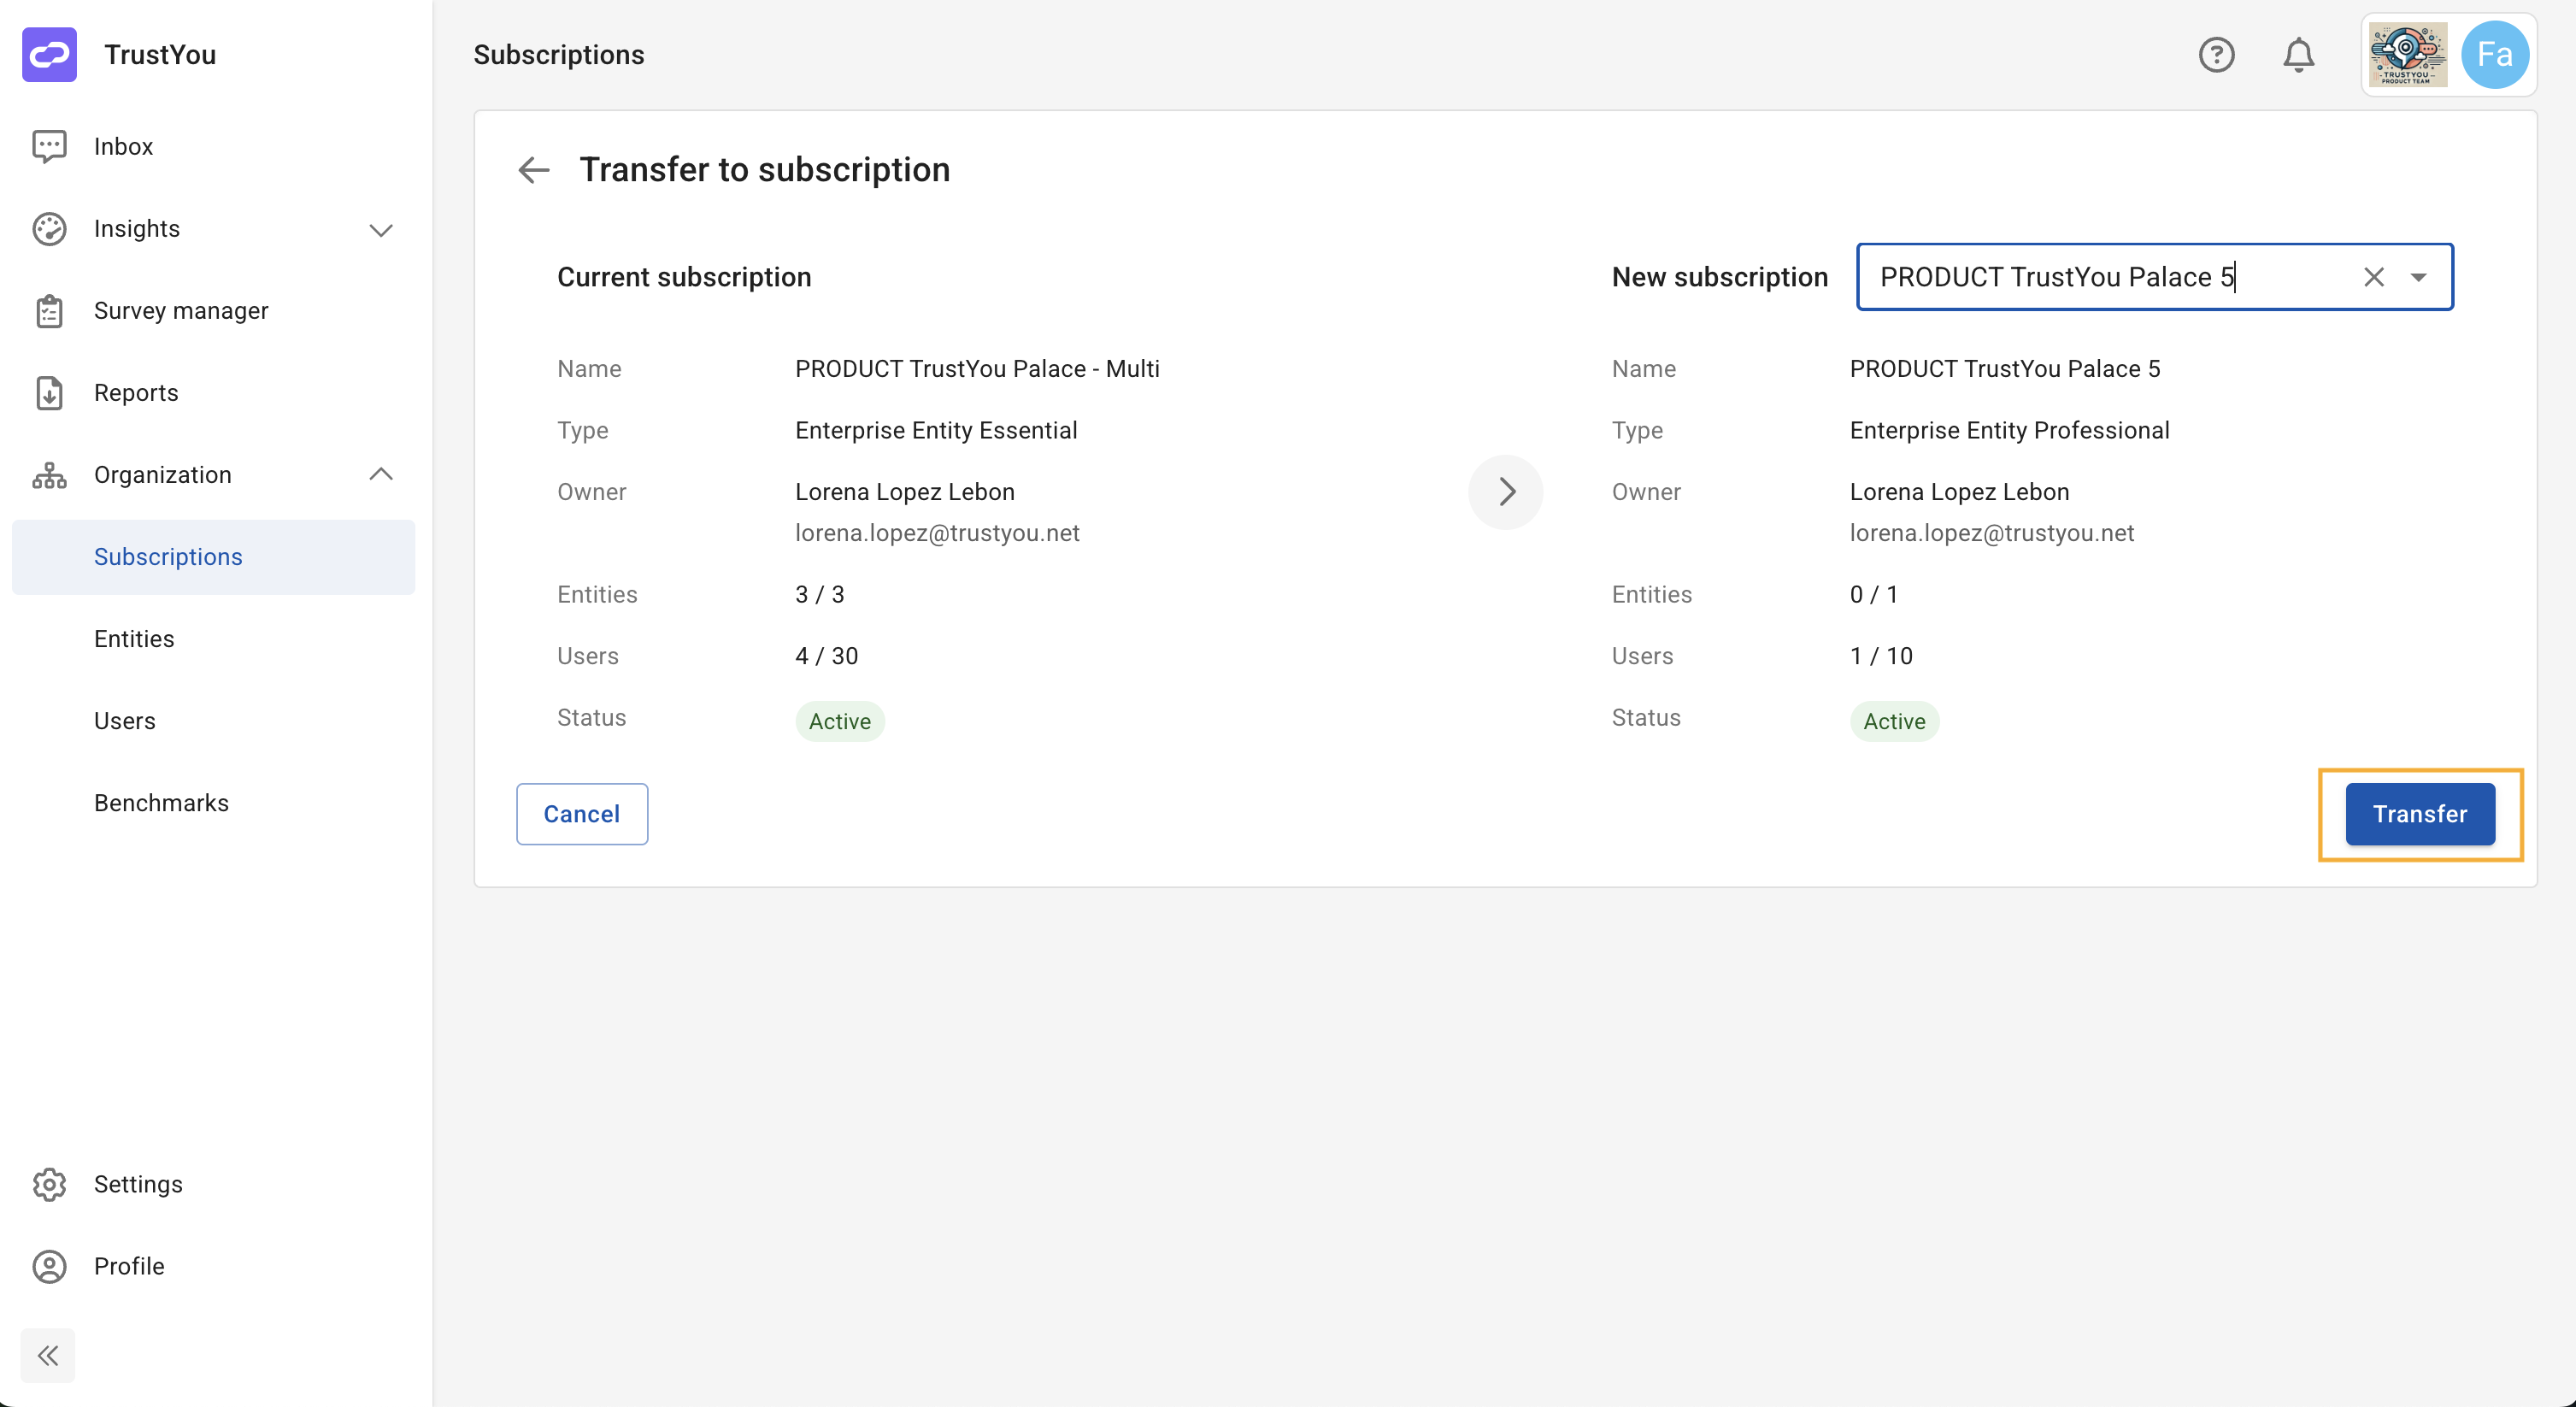Select Users under Organization
The height and width of the screenshot is (1407, 2576).
click(214, 721)
